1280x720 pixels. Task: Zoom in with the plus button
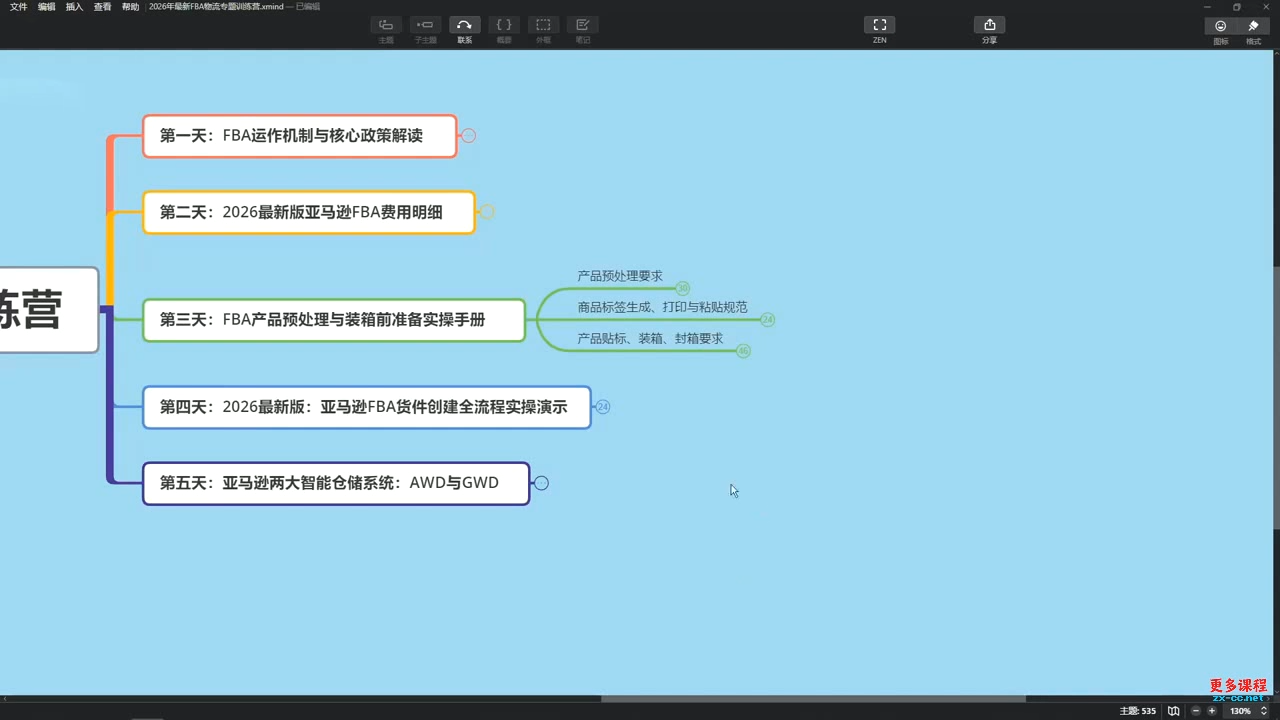click(1212, 711)
